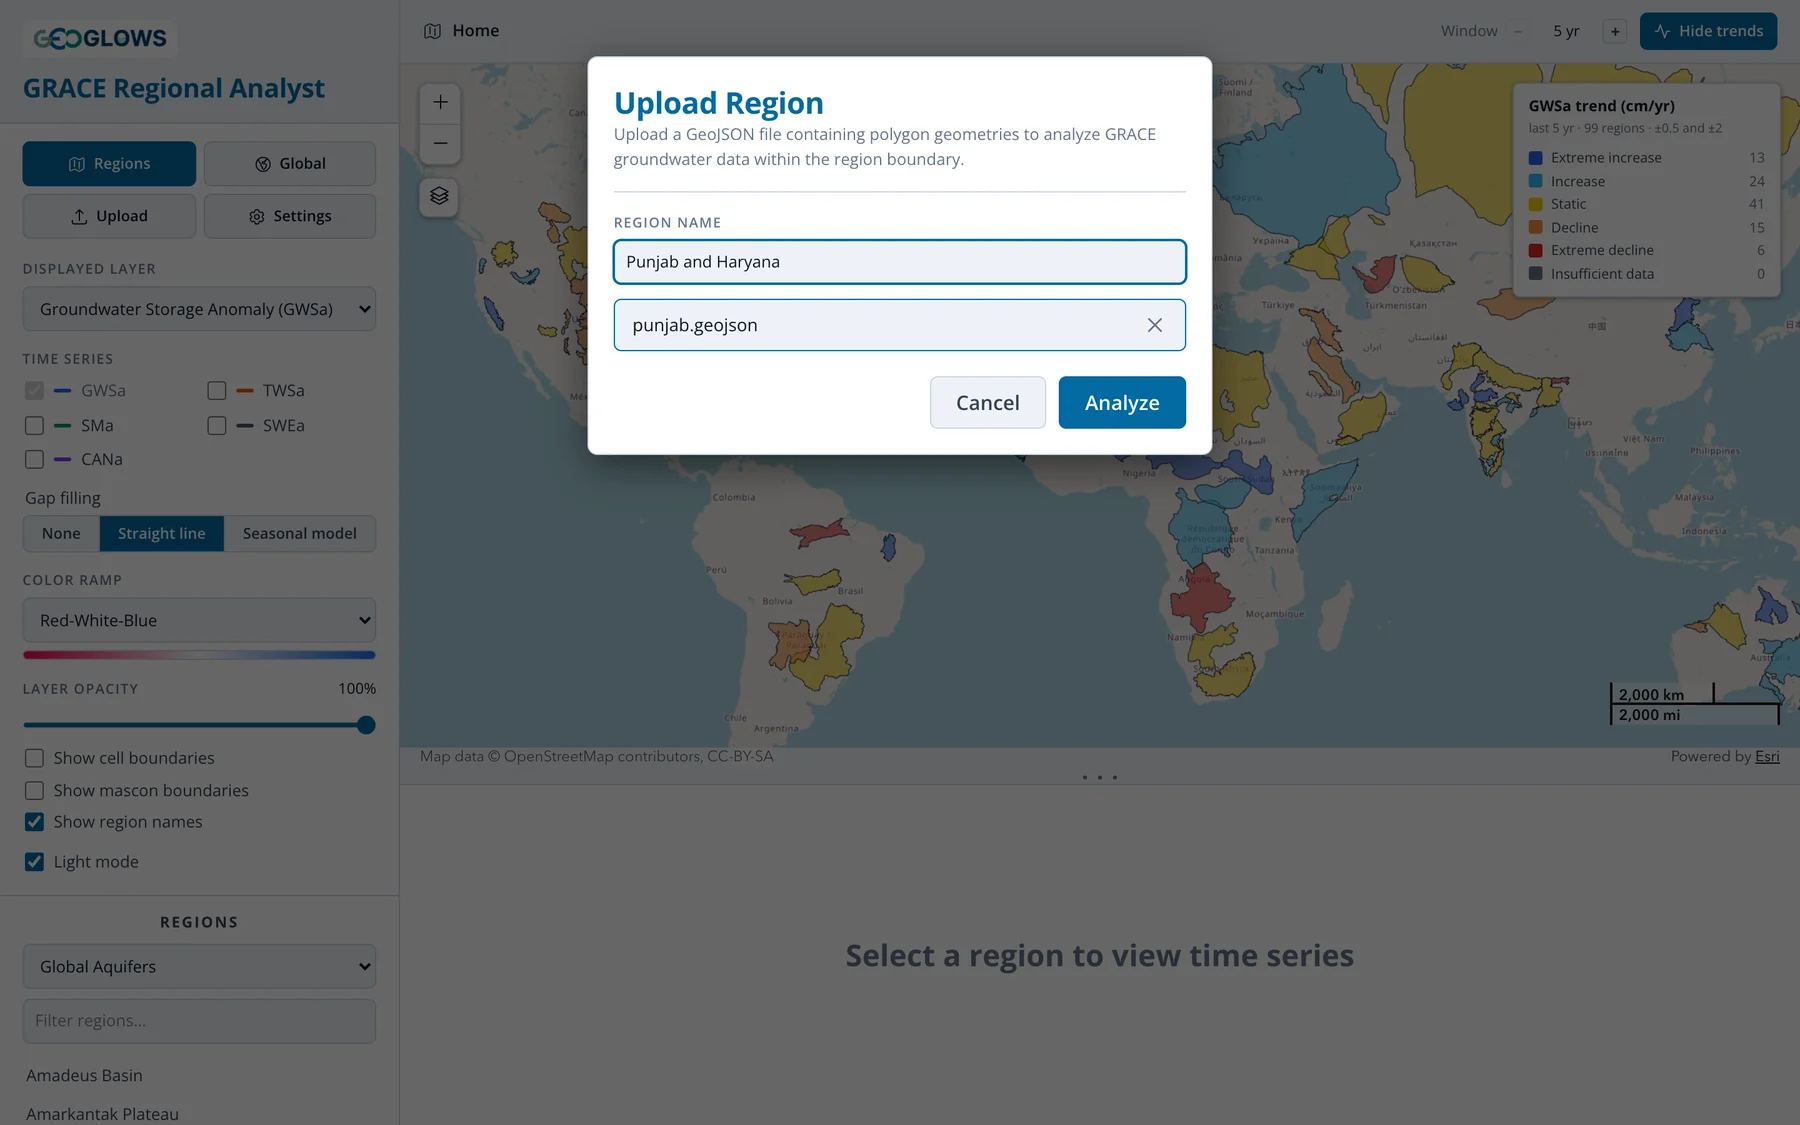Switch to the Global tab
The image size is (1800, 1125).
point(290,163)
